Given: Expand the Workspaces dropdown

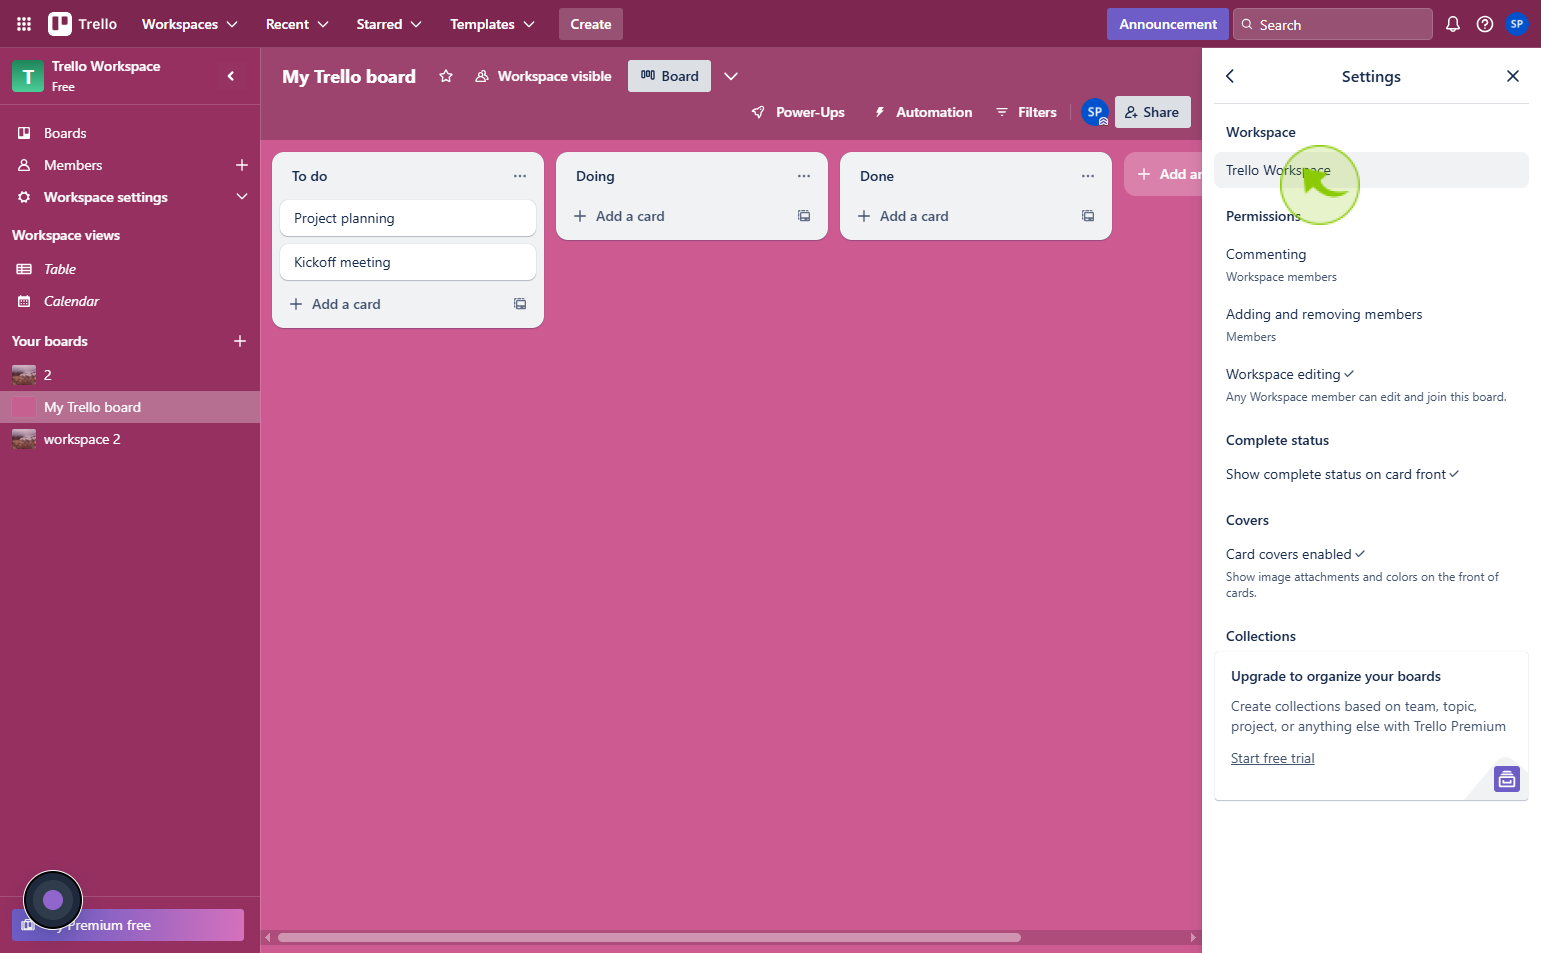Looking at the screenshot, I should tap(190, 24).
